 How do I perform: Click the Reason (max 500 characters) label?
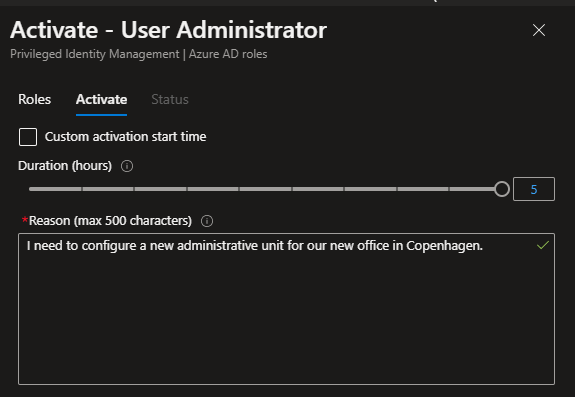[x=110, y=221]
